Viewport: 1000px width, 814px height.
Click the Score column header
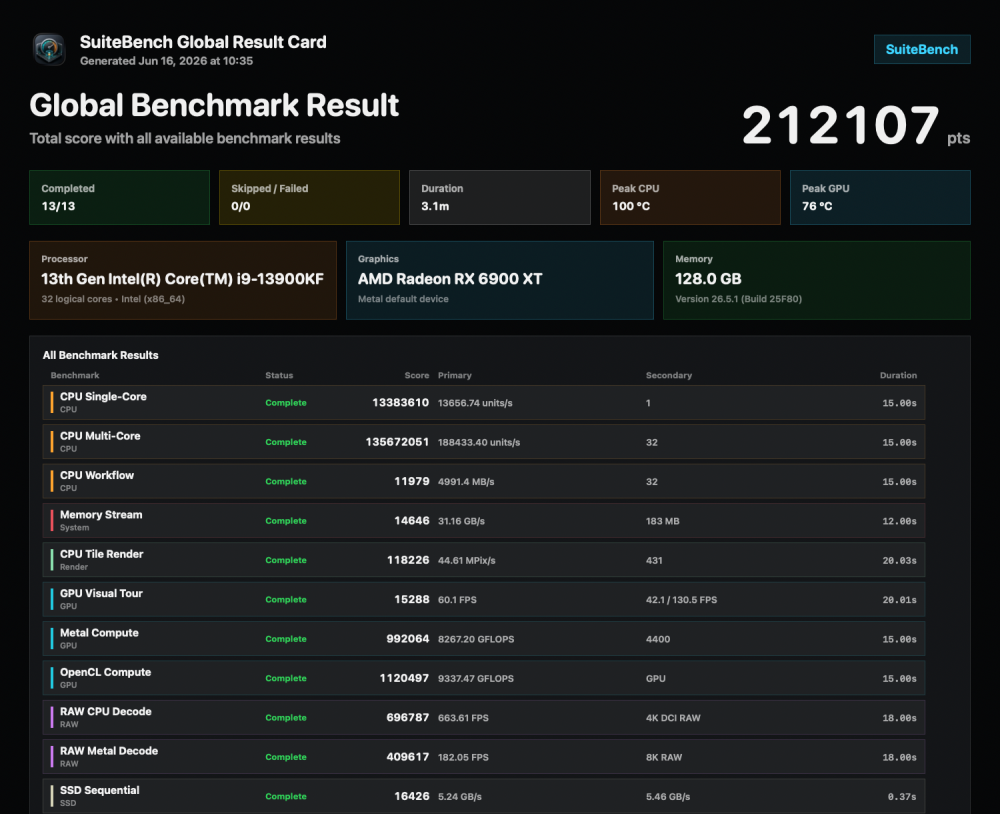[416, 375]
